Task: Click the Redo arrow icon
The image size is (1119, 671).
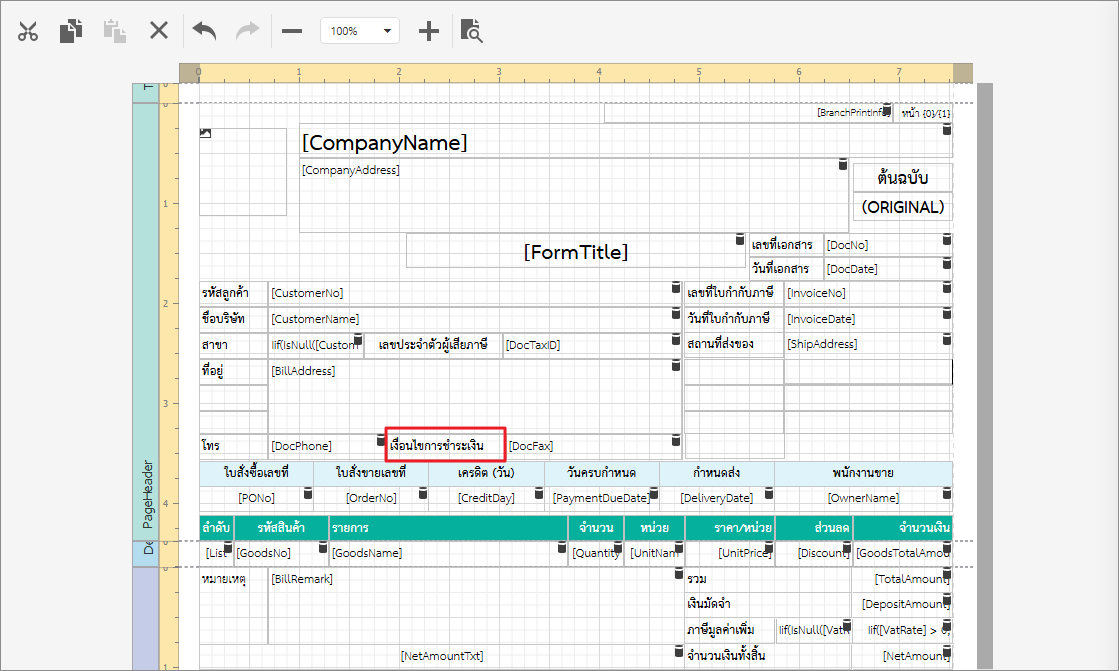Action: pyautogui.click(x=247, y=31)
